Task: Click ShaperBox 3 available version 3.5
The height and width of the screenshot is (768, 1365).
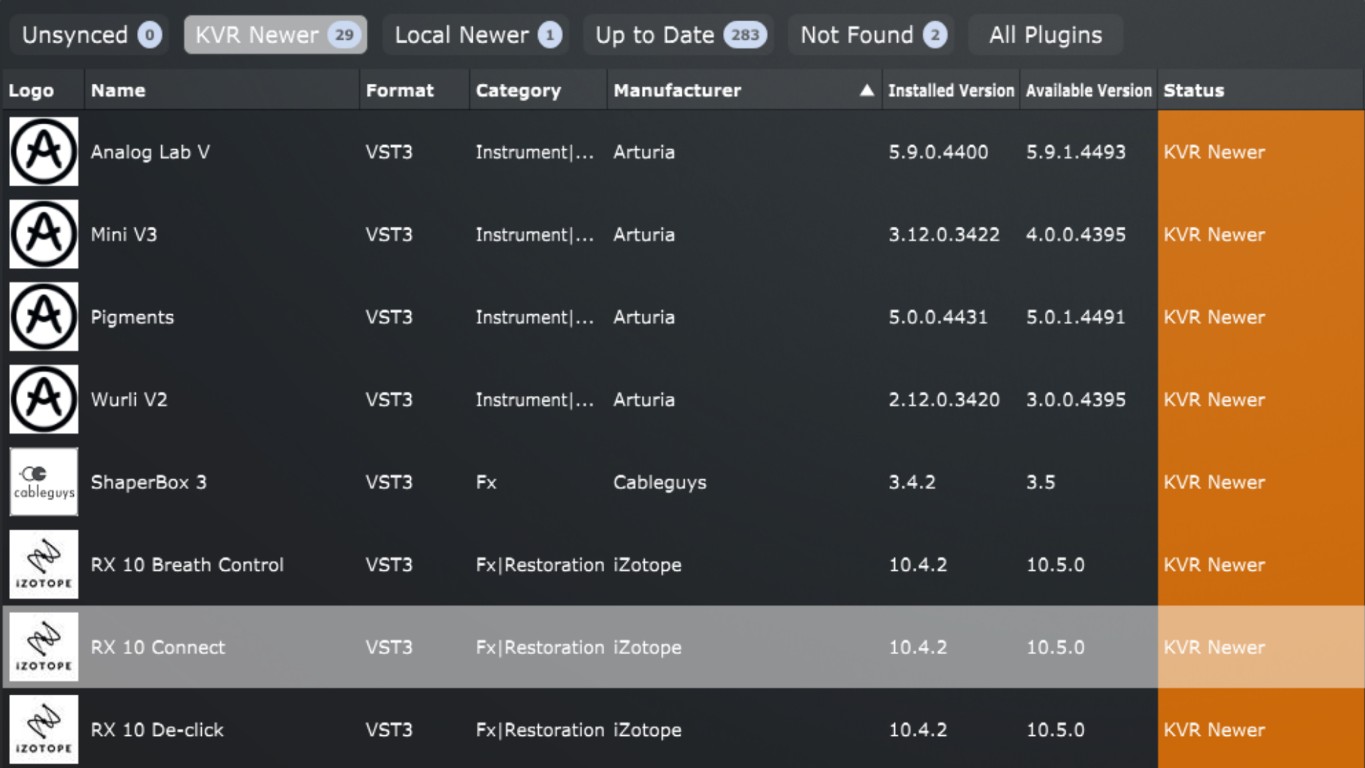Action: (1041, 482)
